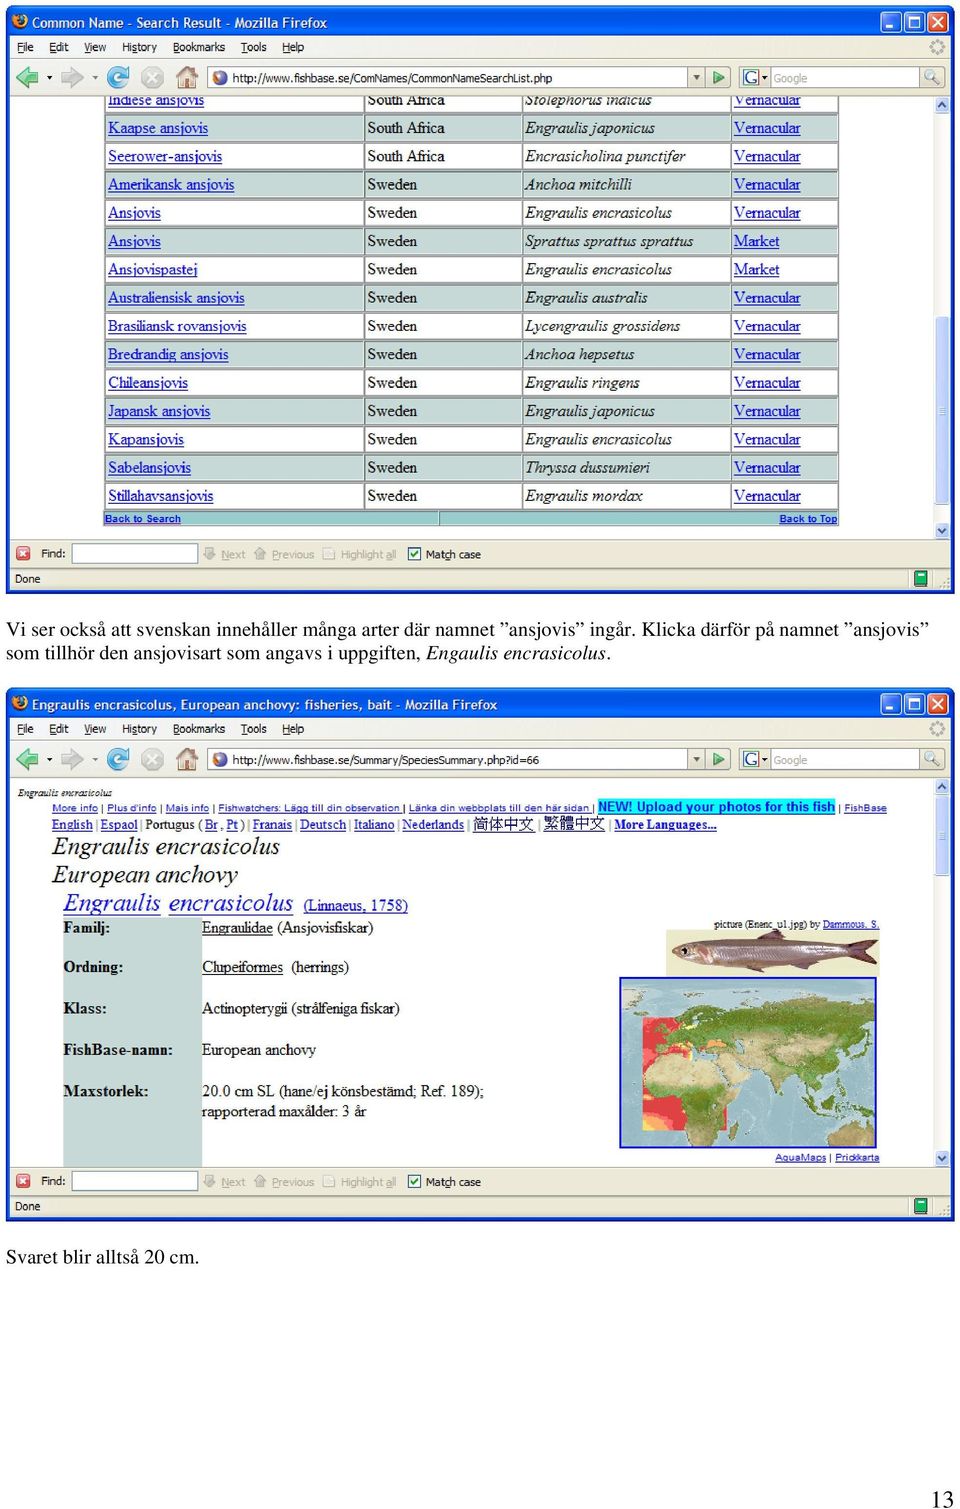960x1509 pixels.
Task: Toggle Highlight all in Engraulis encrasicolus window
Action: (359, 1181)
